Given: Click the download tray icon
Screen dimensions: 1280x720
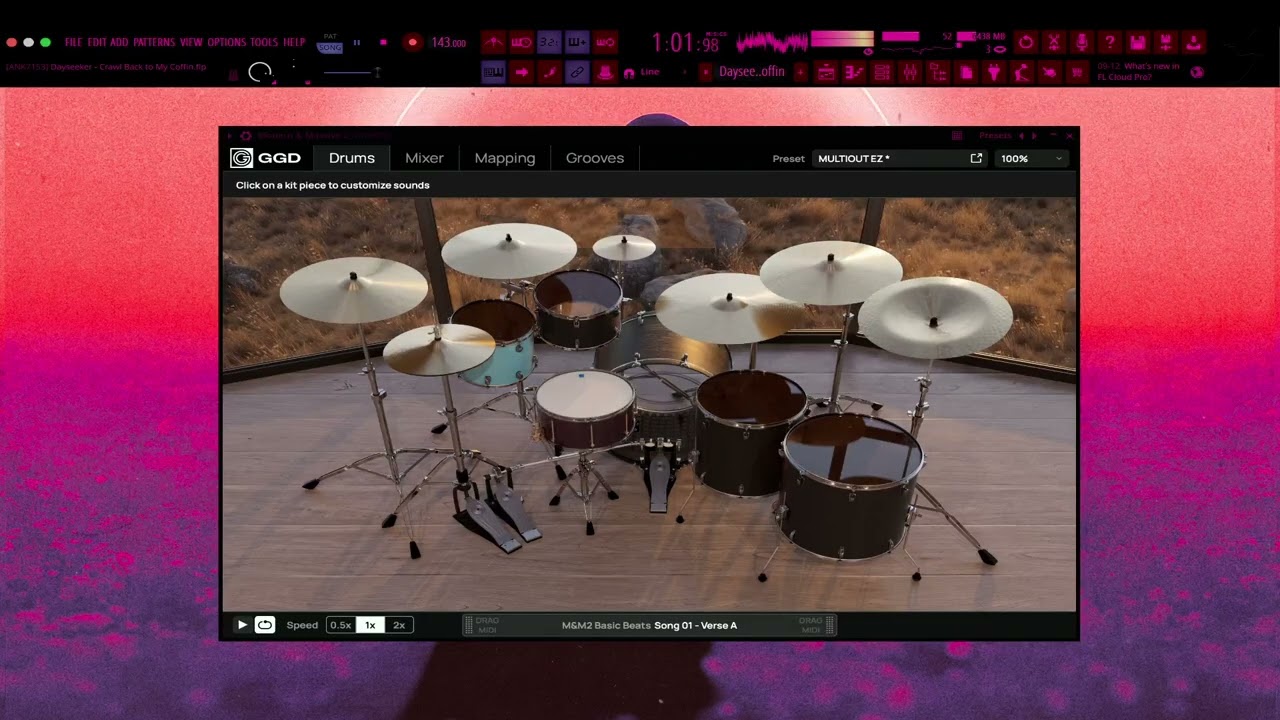Looking at the screenshot, I should coord(1194,42).
